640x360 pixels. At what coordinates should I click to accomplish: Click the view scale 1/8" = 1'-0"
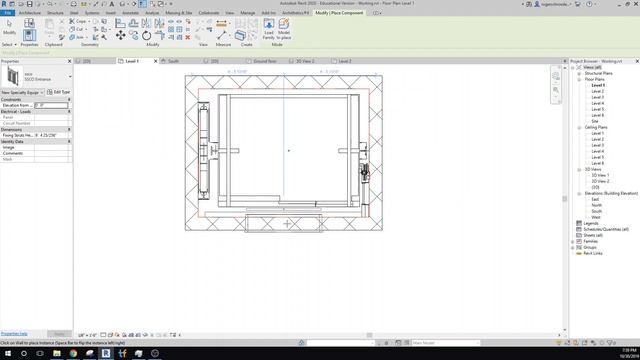[87, 335]
